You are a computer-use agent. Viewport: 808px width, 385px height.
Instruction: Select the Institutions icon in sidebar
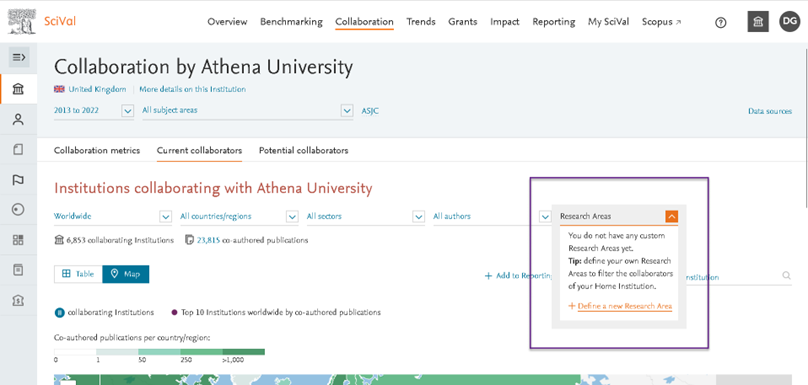pyautogui.click(x=19, y=90)
